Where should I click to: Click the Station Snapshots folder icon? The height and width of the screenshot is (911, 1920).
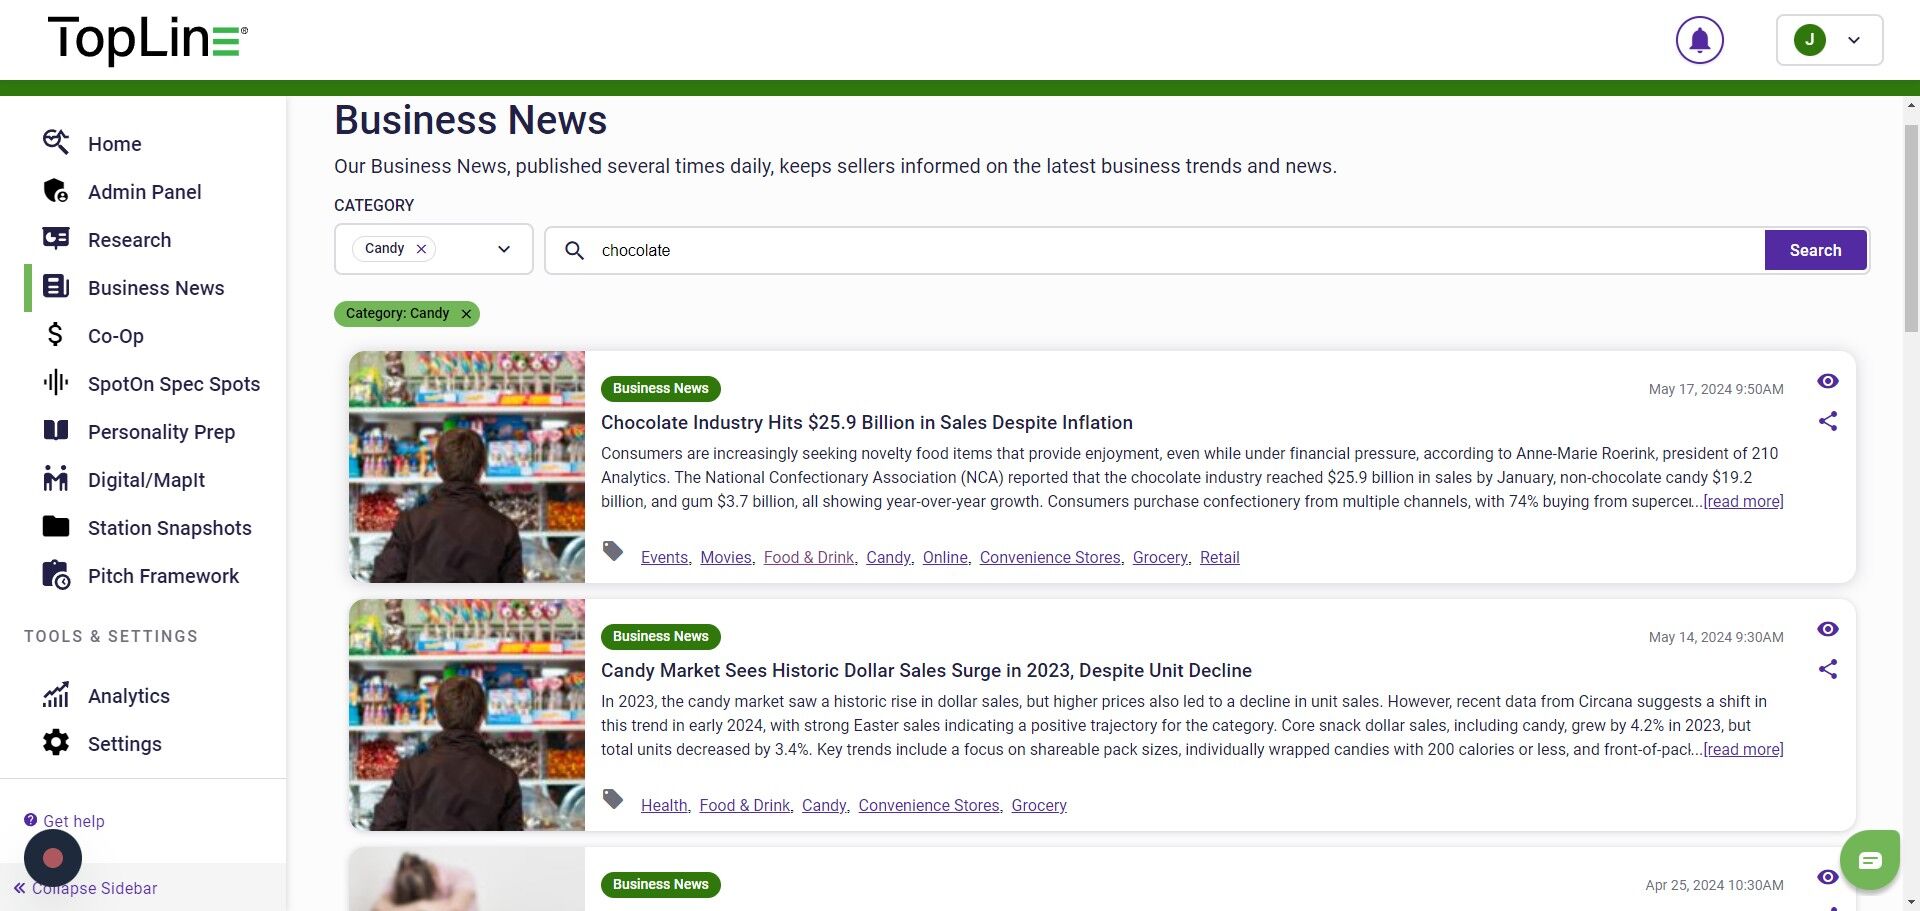(56, 527)
